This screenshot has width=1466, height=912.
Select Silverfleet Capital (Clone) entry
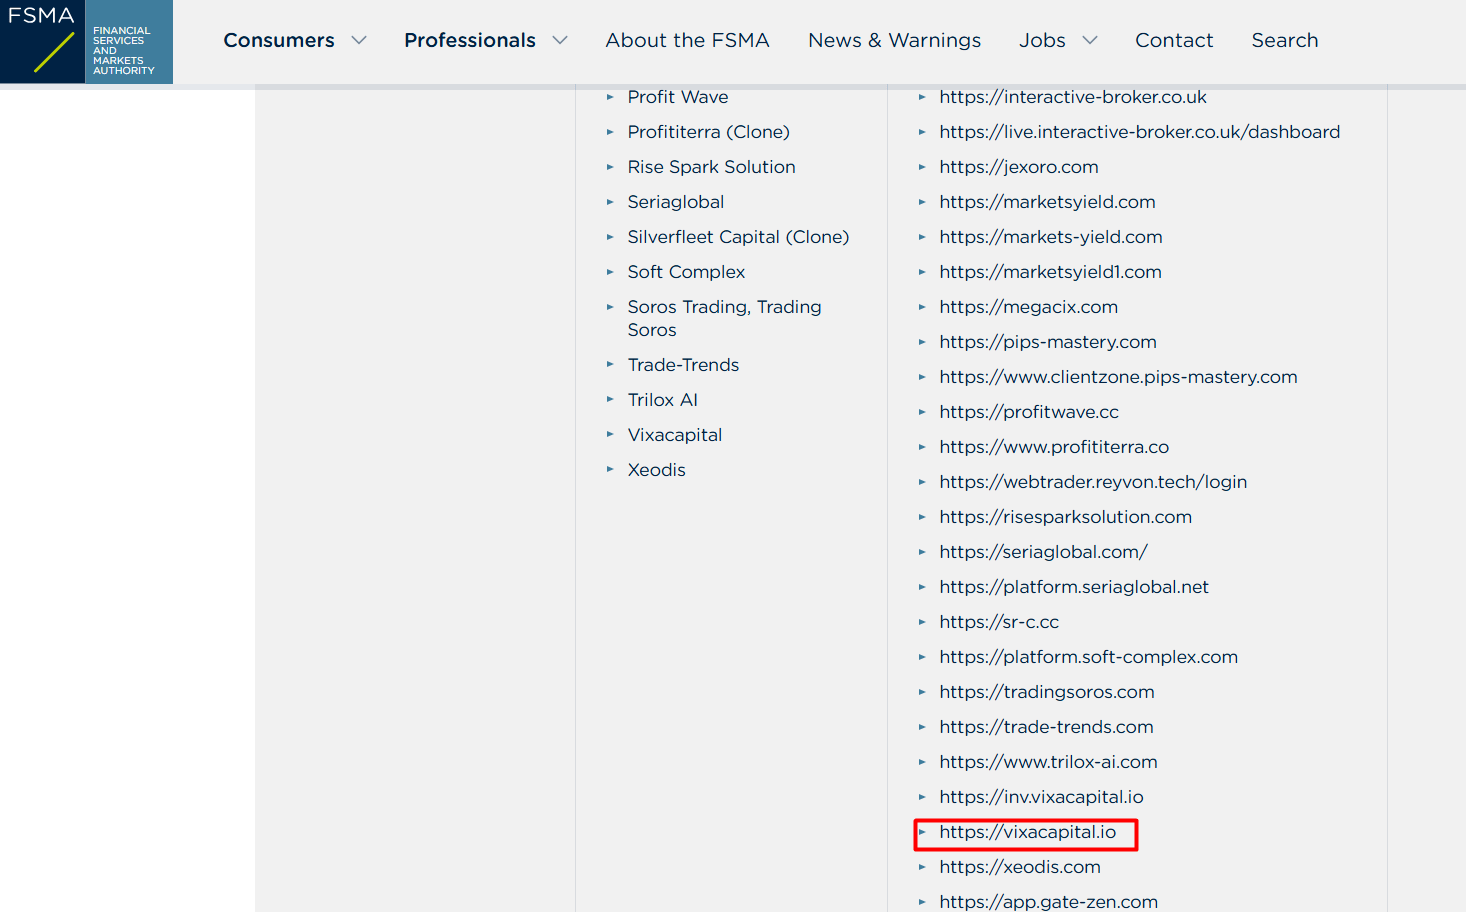[738, 237]
